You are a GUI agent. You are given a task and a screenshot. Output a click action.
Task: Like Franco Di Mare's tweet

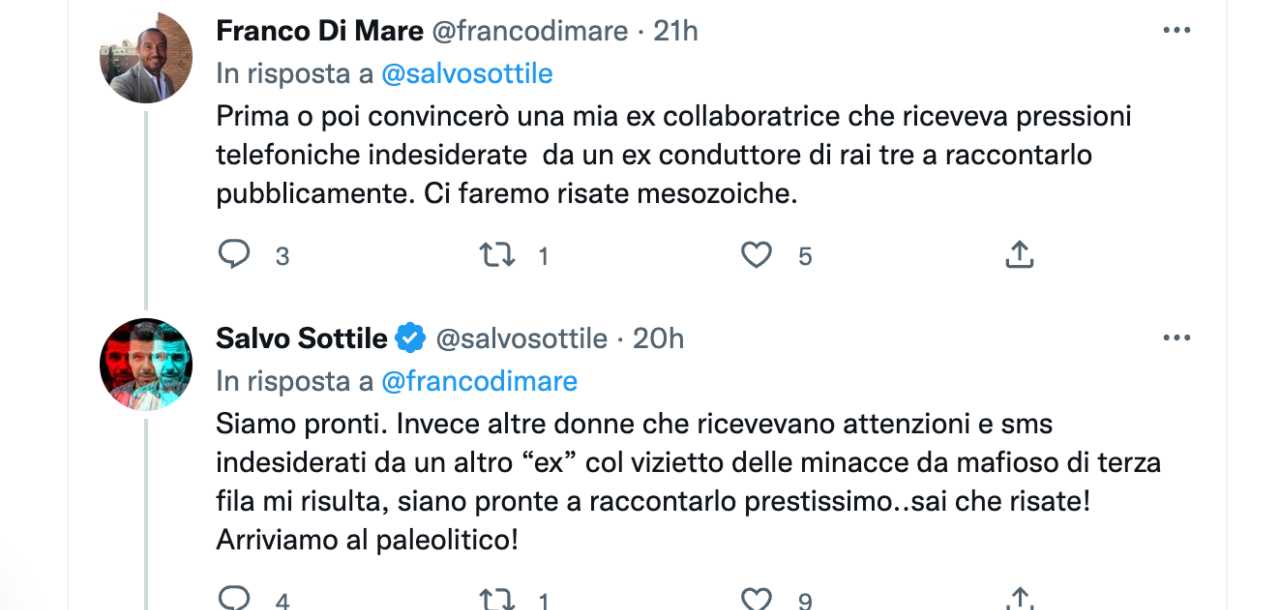point(756,256)
